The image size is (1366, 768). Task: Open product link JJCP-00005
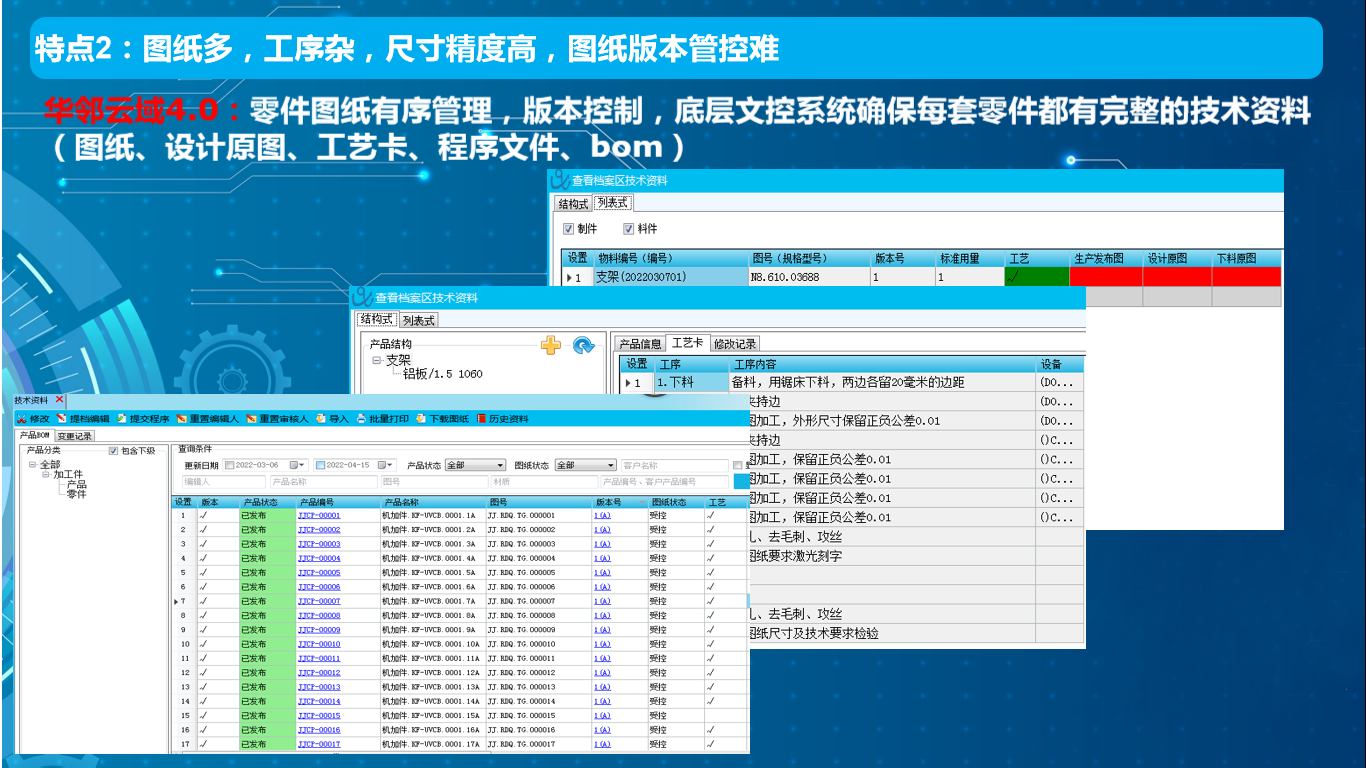319,573
